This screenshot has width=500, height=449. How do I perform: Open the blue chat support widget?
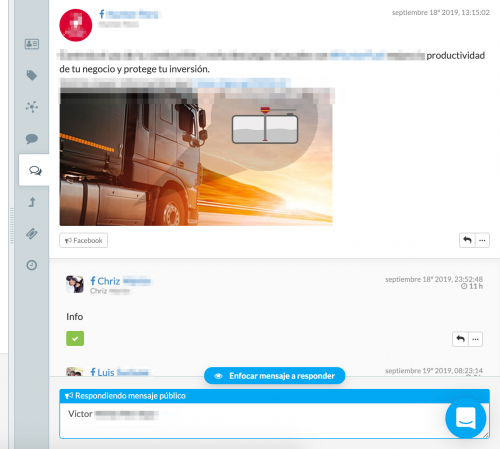tap(466, 418)
